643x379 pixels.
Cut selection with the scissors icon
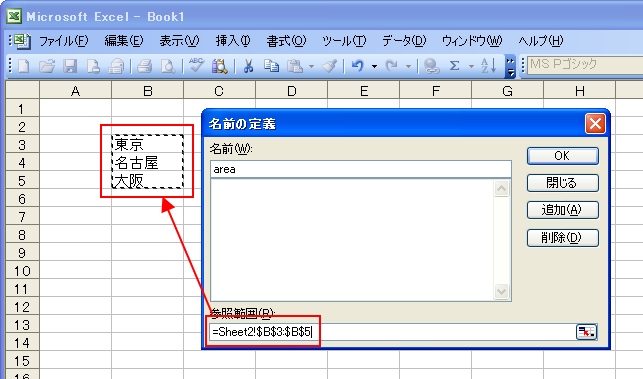[248, 66]
